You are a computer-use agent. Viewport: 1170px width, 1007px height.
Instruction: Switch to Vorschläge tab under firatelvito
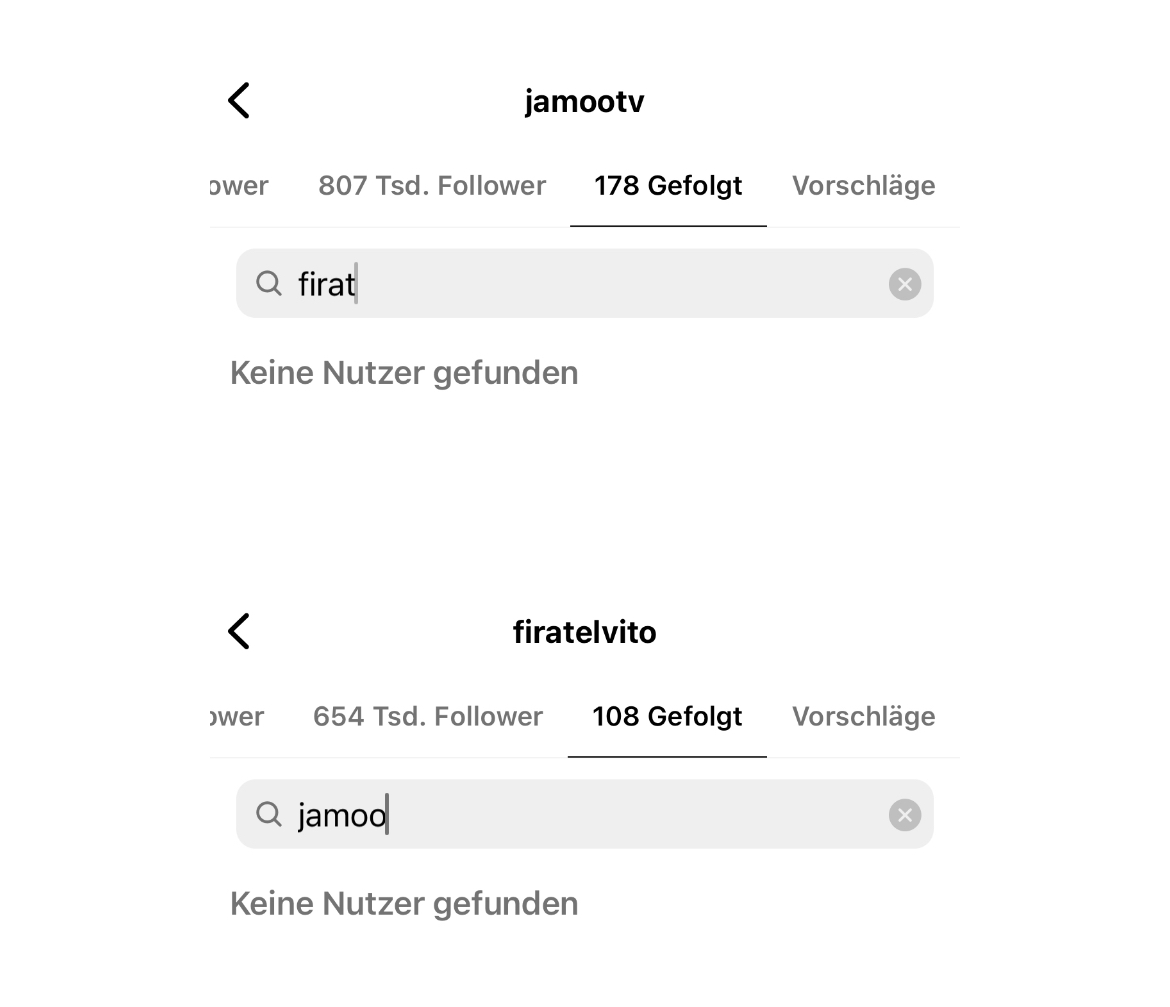863,717
